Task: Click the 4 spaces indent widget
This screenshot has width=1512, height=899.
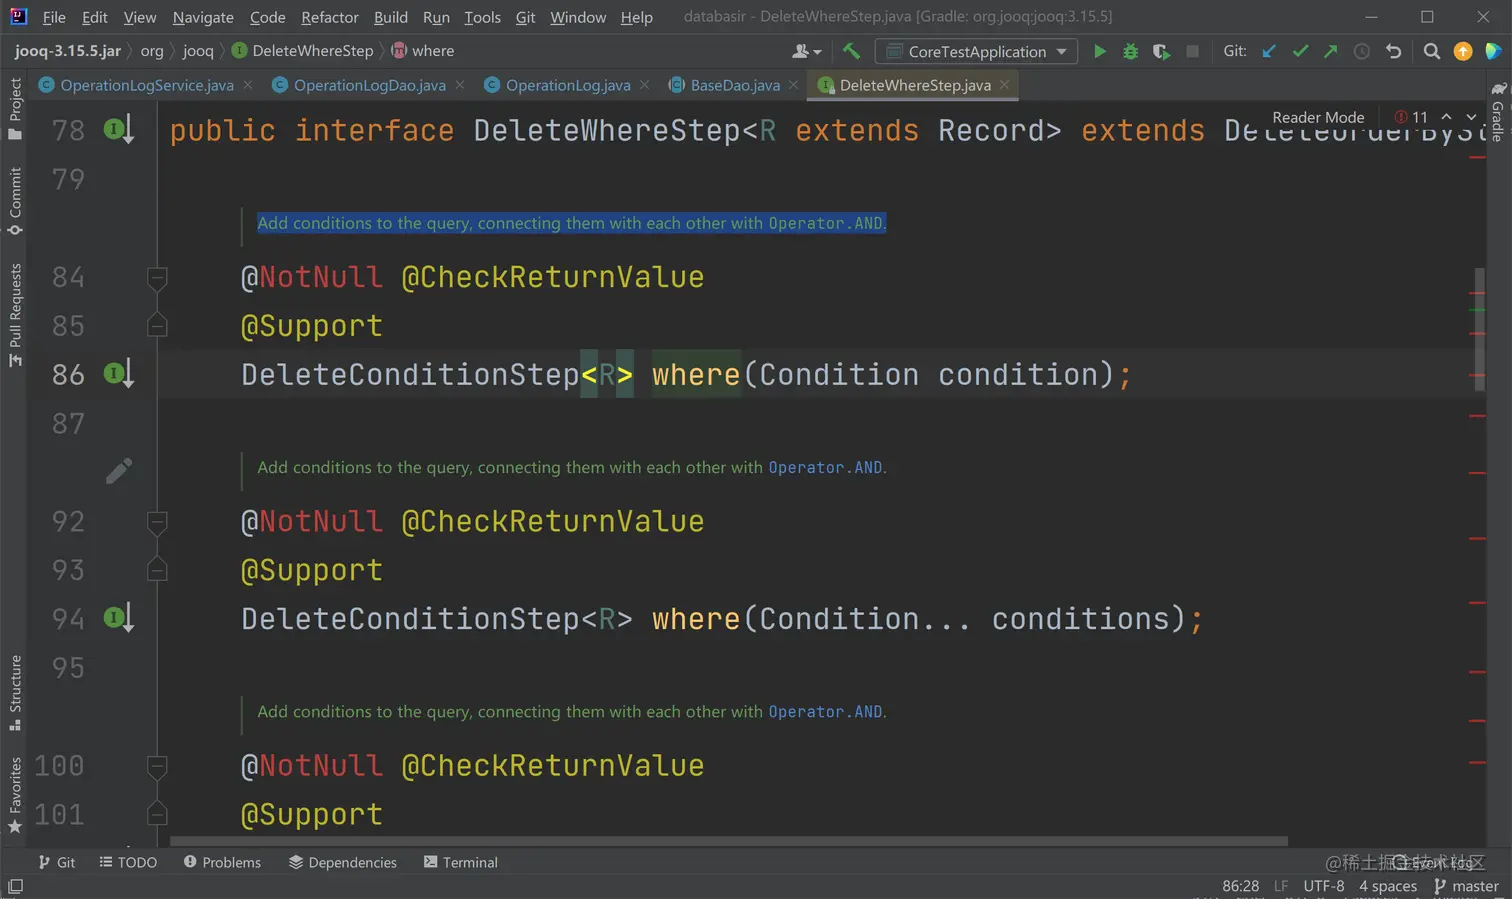Action: 1388,886
